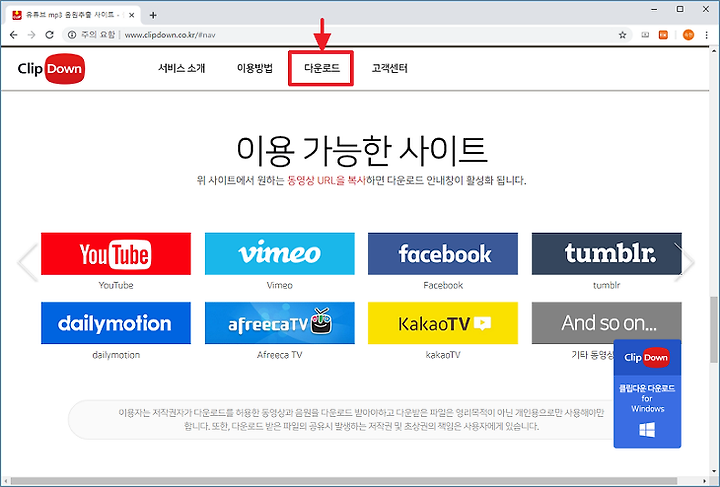Click the horizontal scrollbar at bottom
This screenshot has width=720, height=487.
point(344,481)
